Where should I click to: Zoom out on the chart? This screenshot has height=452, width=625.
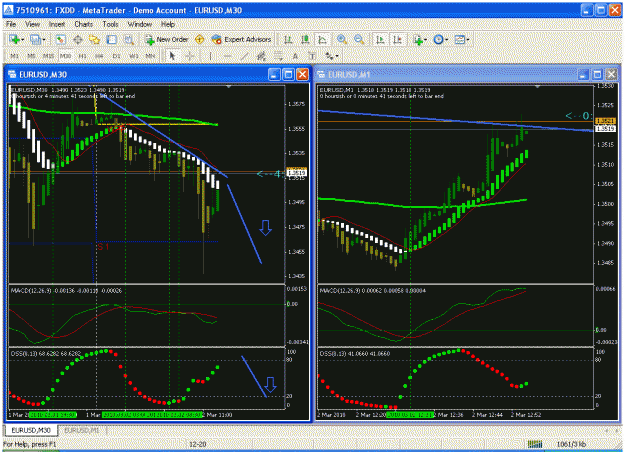(359, 39)
